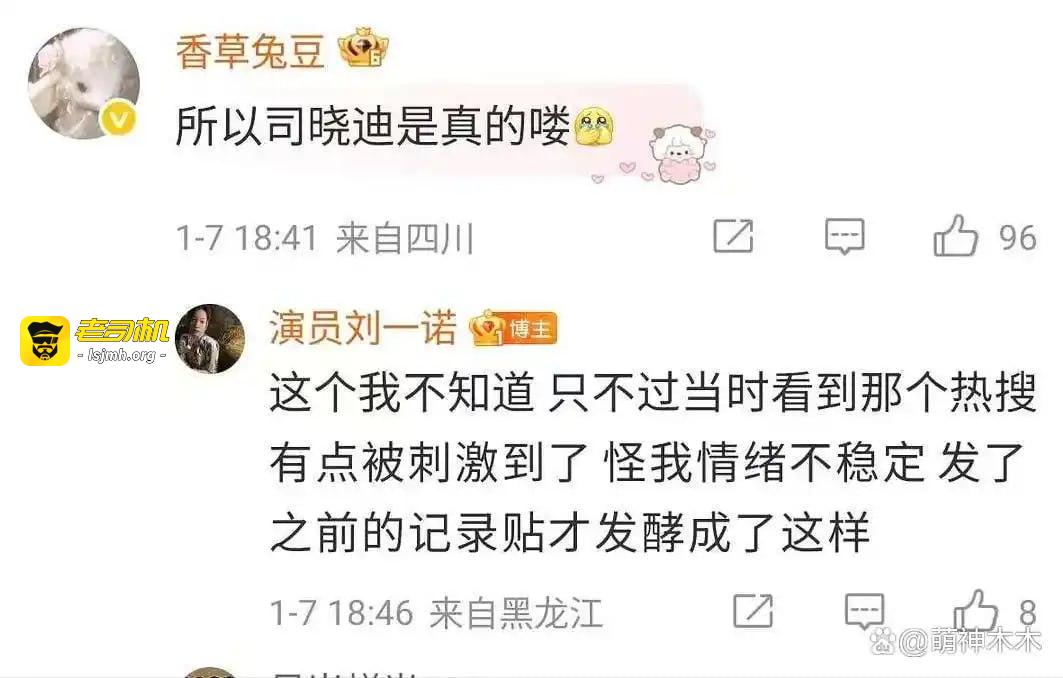The height and width of the screenshot is (678, 1063).
Task: Click crown badge next to 演员刘一诺
Action: tap(488, 328)
